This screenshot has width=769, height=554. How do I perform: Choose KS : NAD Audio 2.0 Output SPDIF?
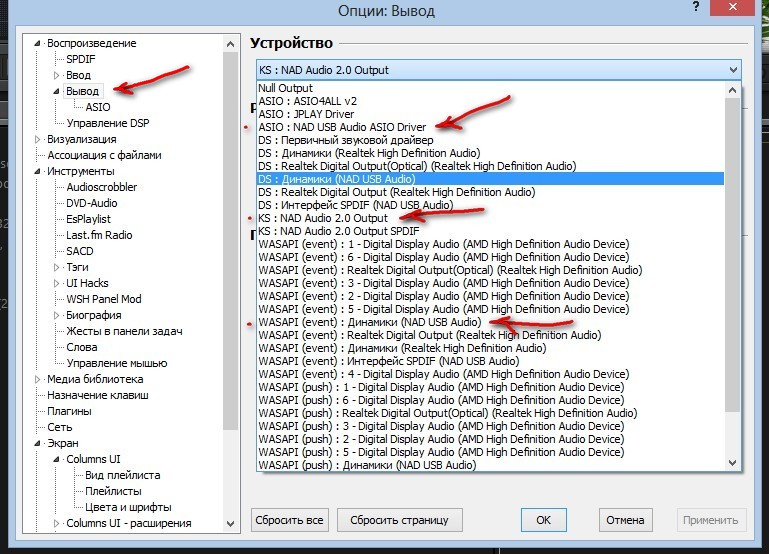[x=490, y=231]
